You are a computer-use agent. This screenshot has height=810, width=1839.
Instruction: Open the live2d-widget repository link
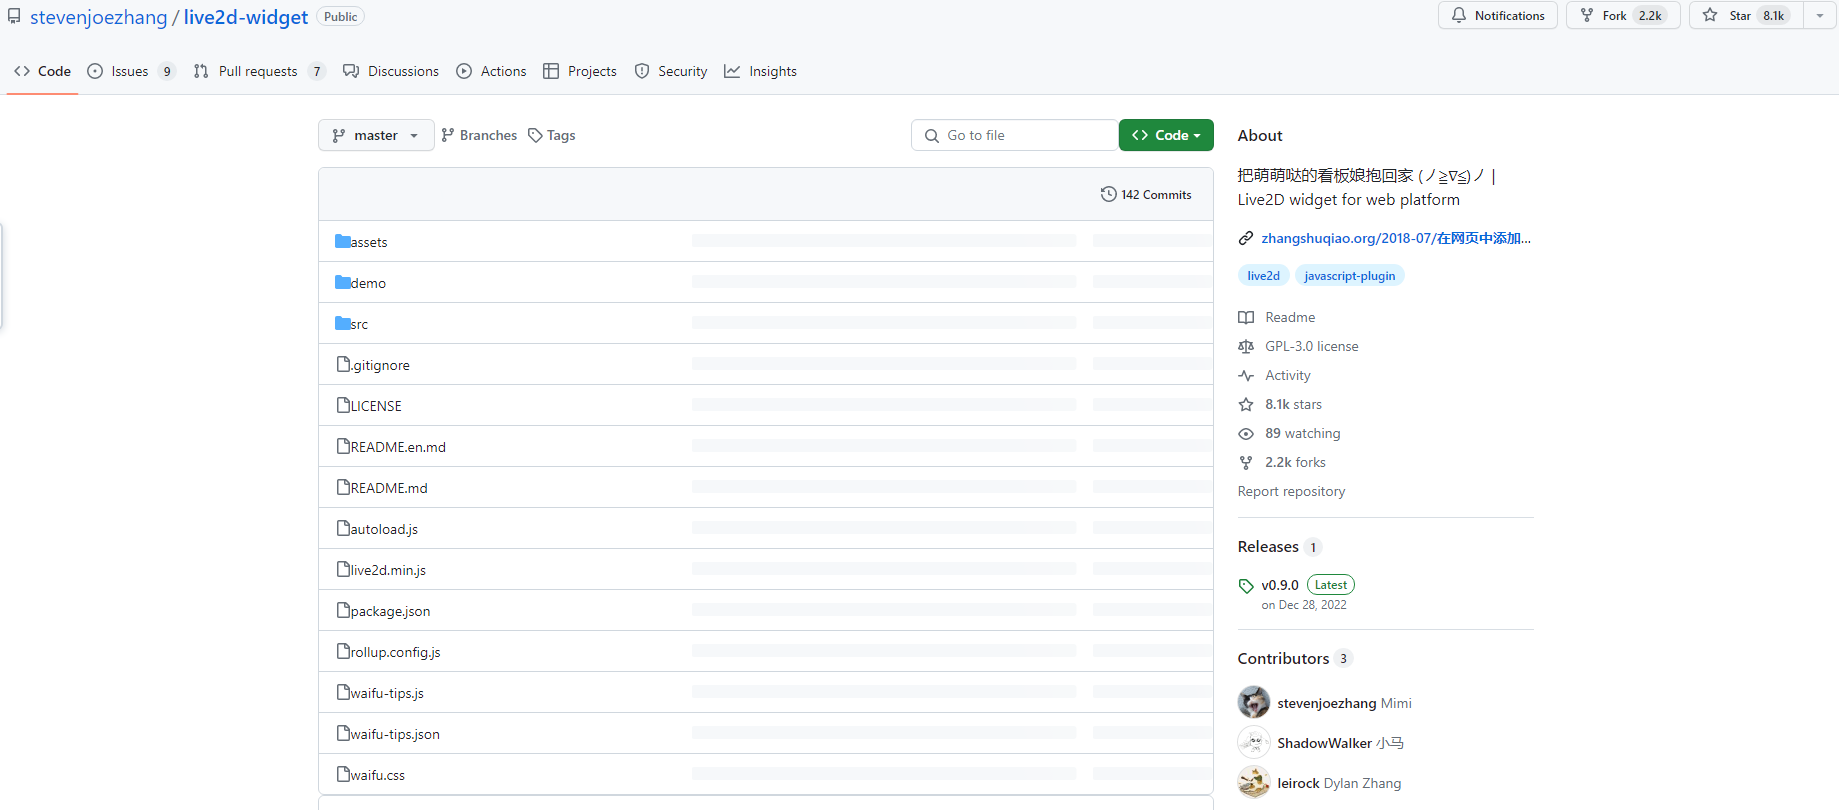(x=246, y=17)
